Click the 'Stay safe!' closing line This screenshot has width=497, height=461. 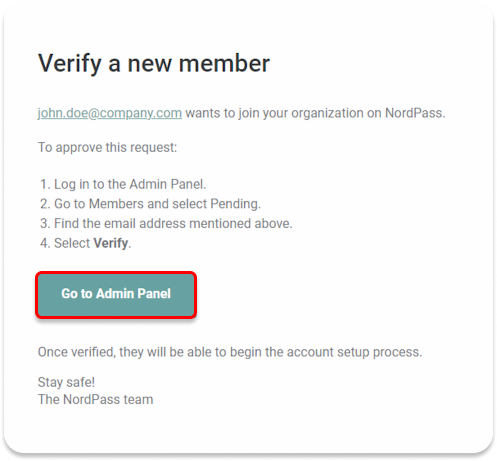[x=66, y=382]
